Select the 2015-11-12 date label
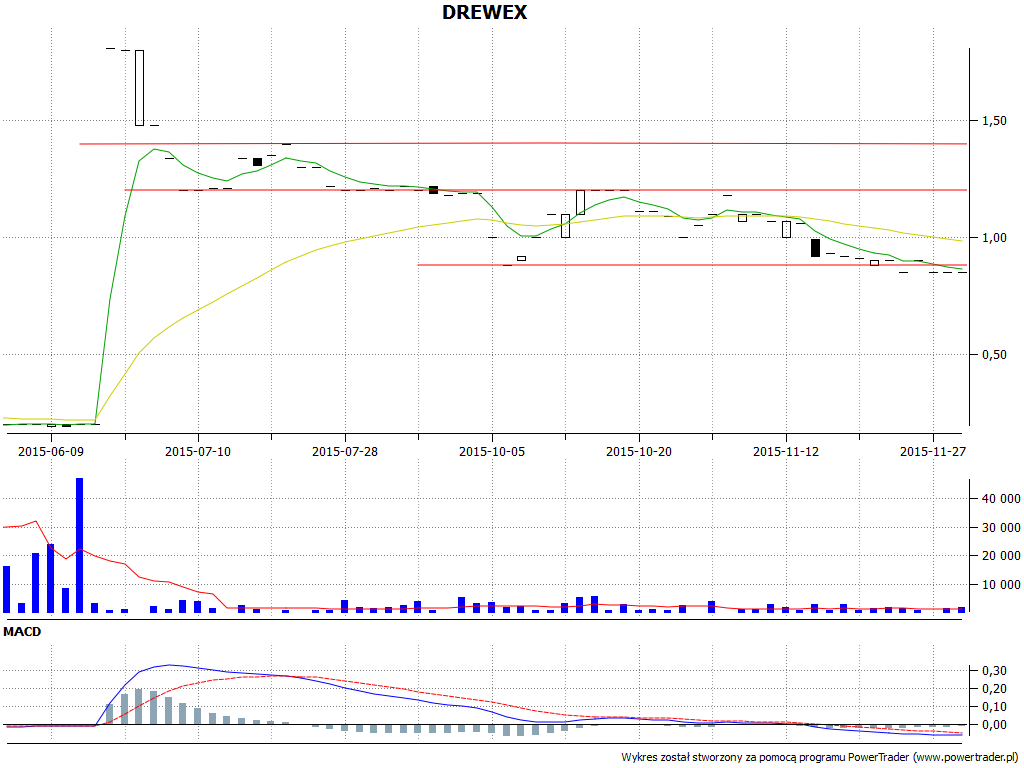This screenshot has width=1024, height=768. pyautogui.click(x=786, y=451)
